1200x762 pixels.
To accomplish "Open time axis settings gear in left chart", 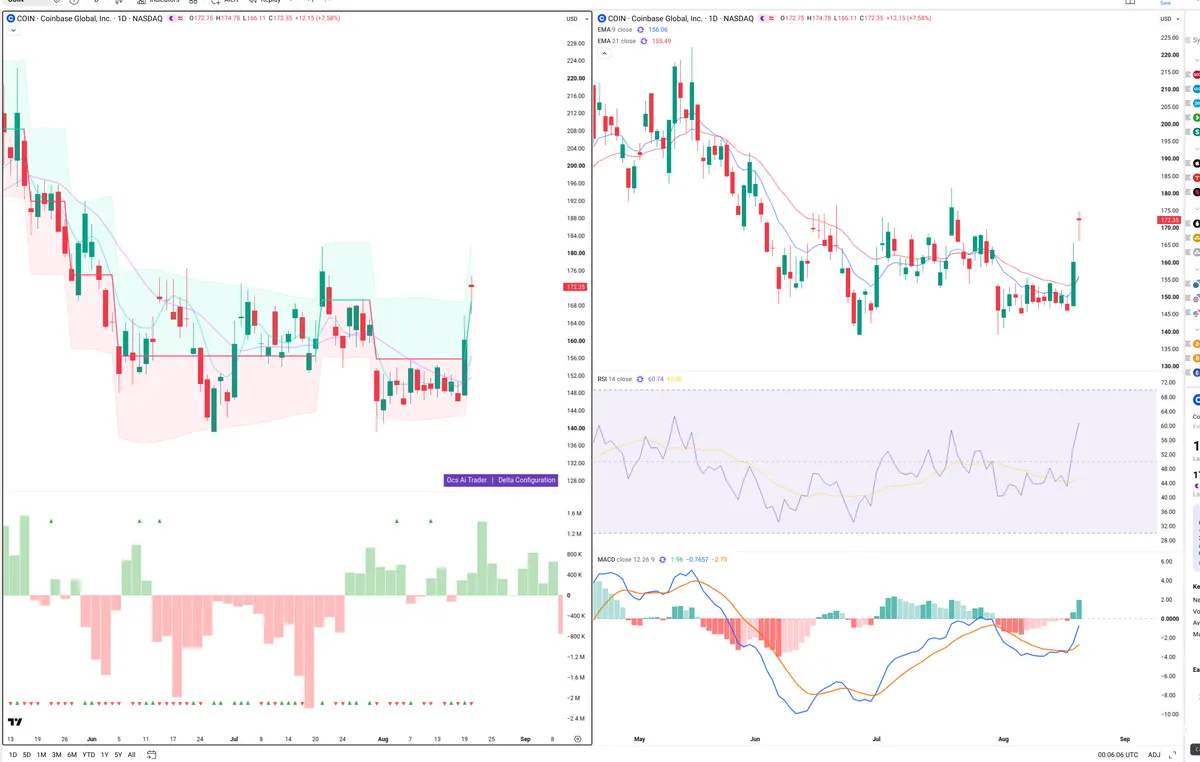I will [x=577, y=738].
